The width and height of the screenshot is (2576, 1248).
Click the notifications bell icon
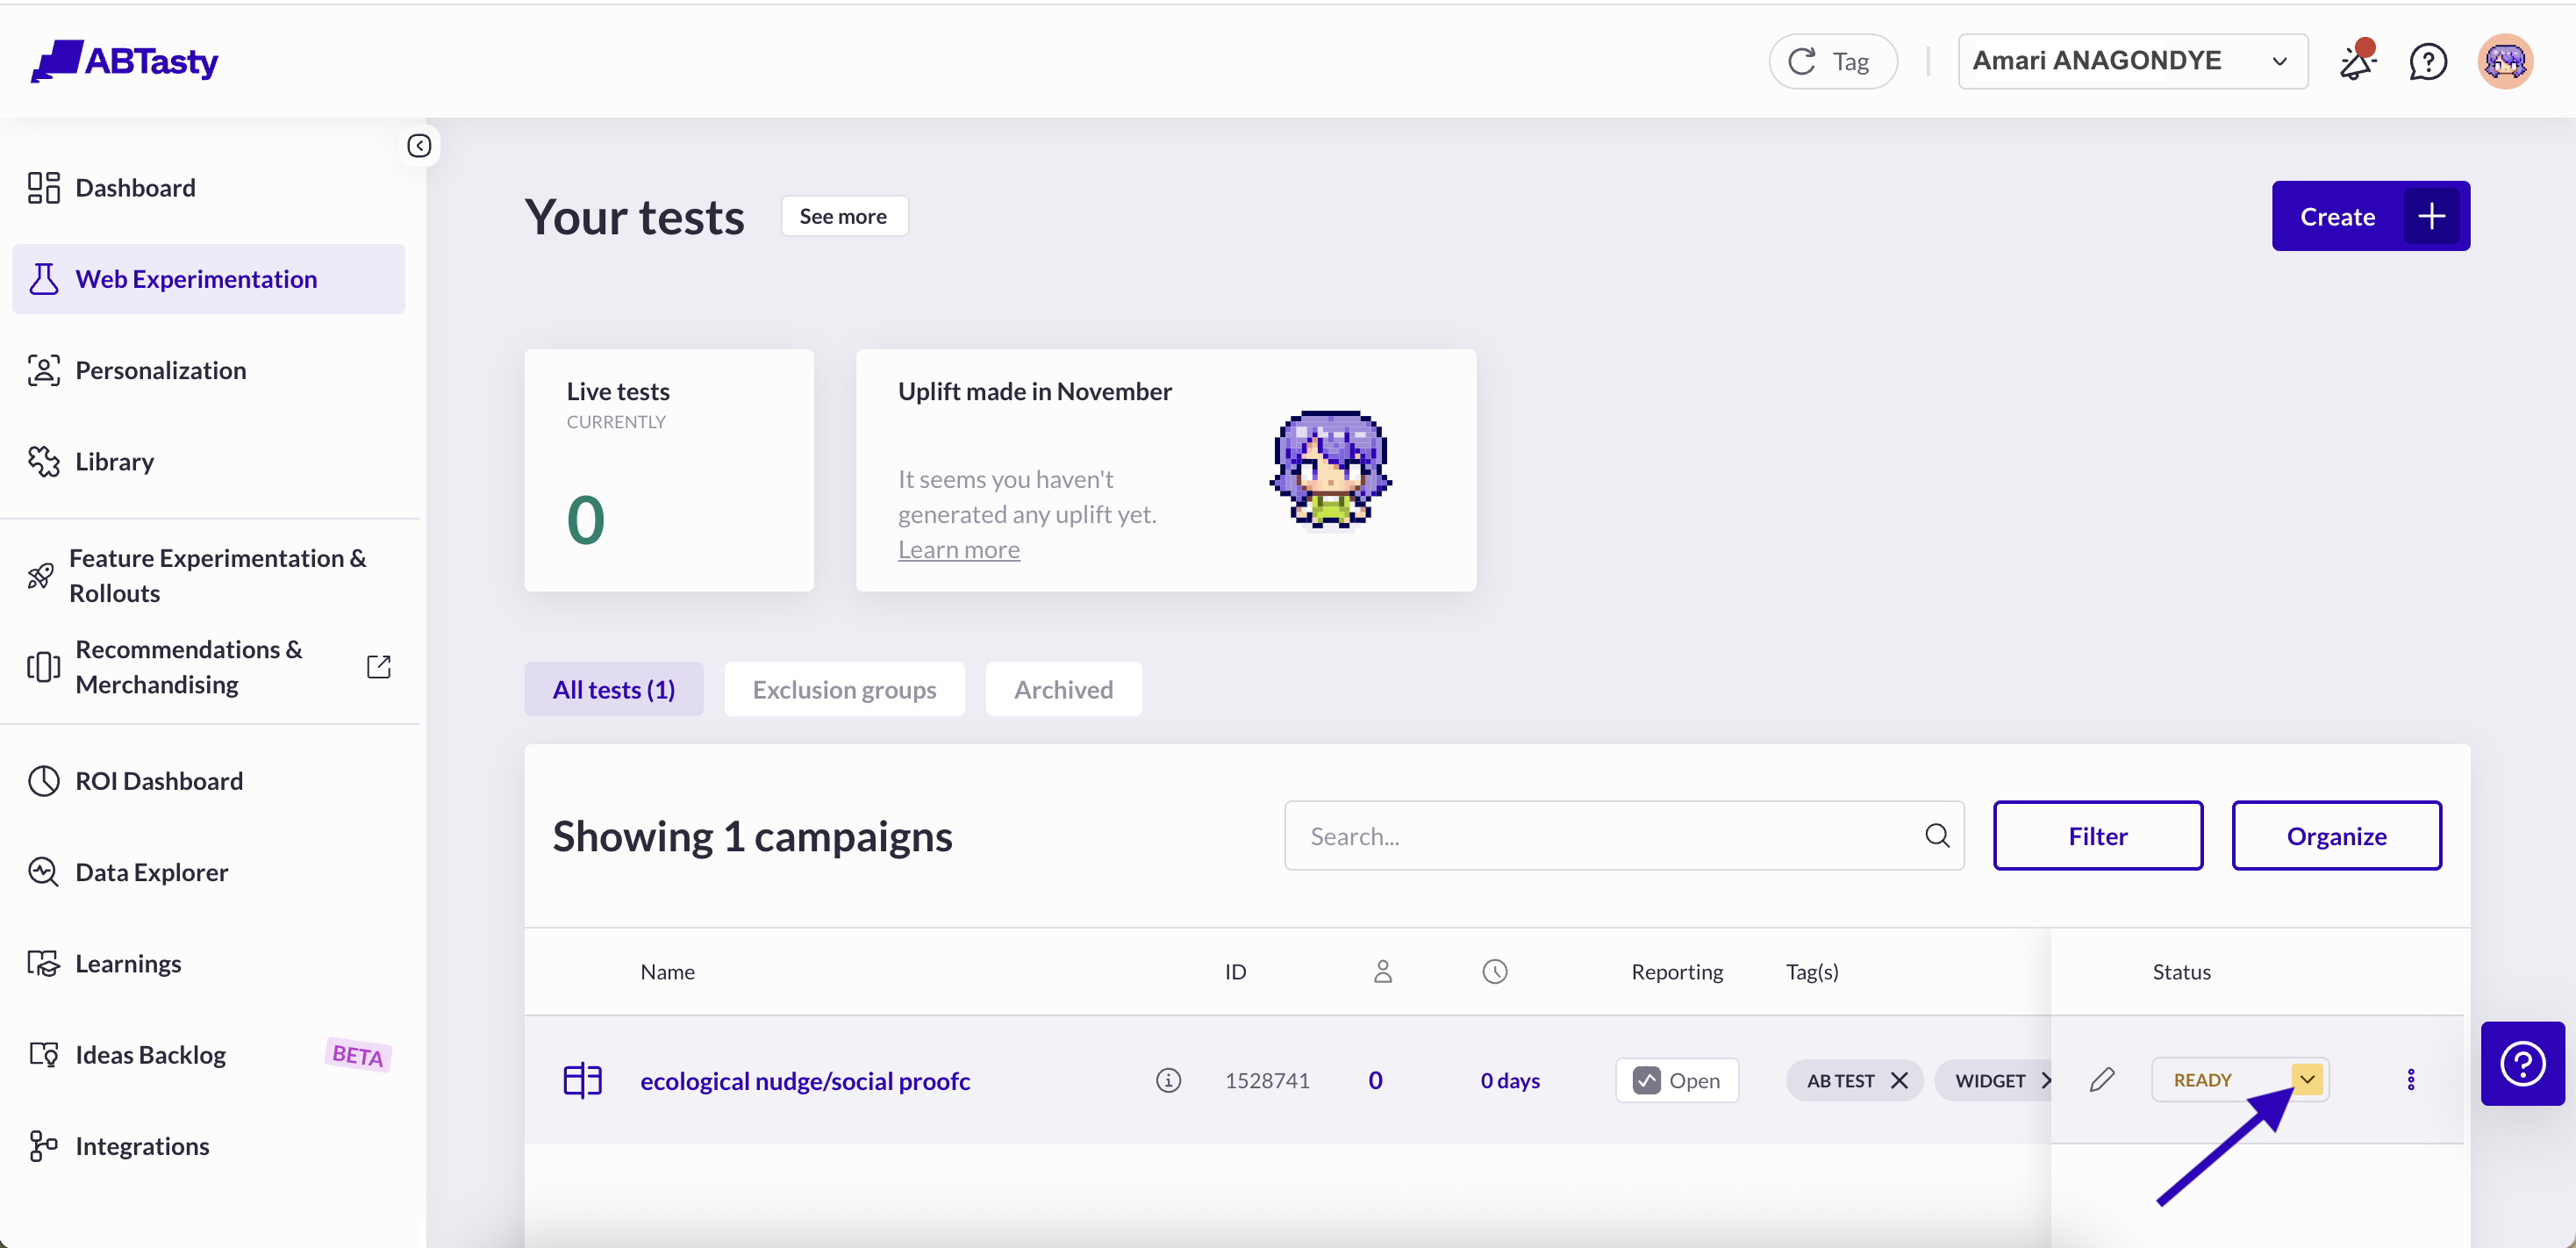(2356, 62)
